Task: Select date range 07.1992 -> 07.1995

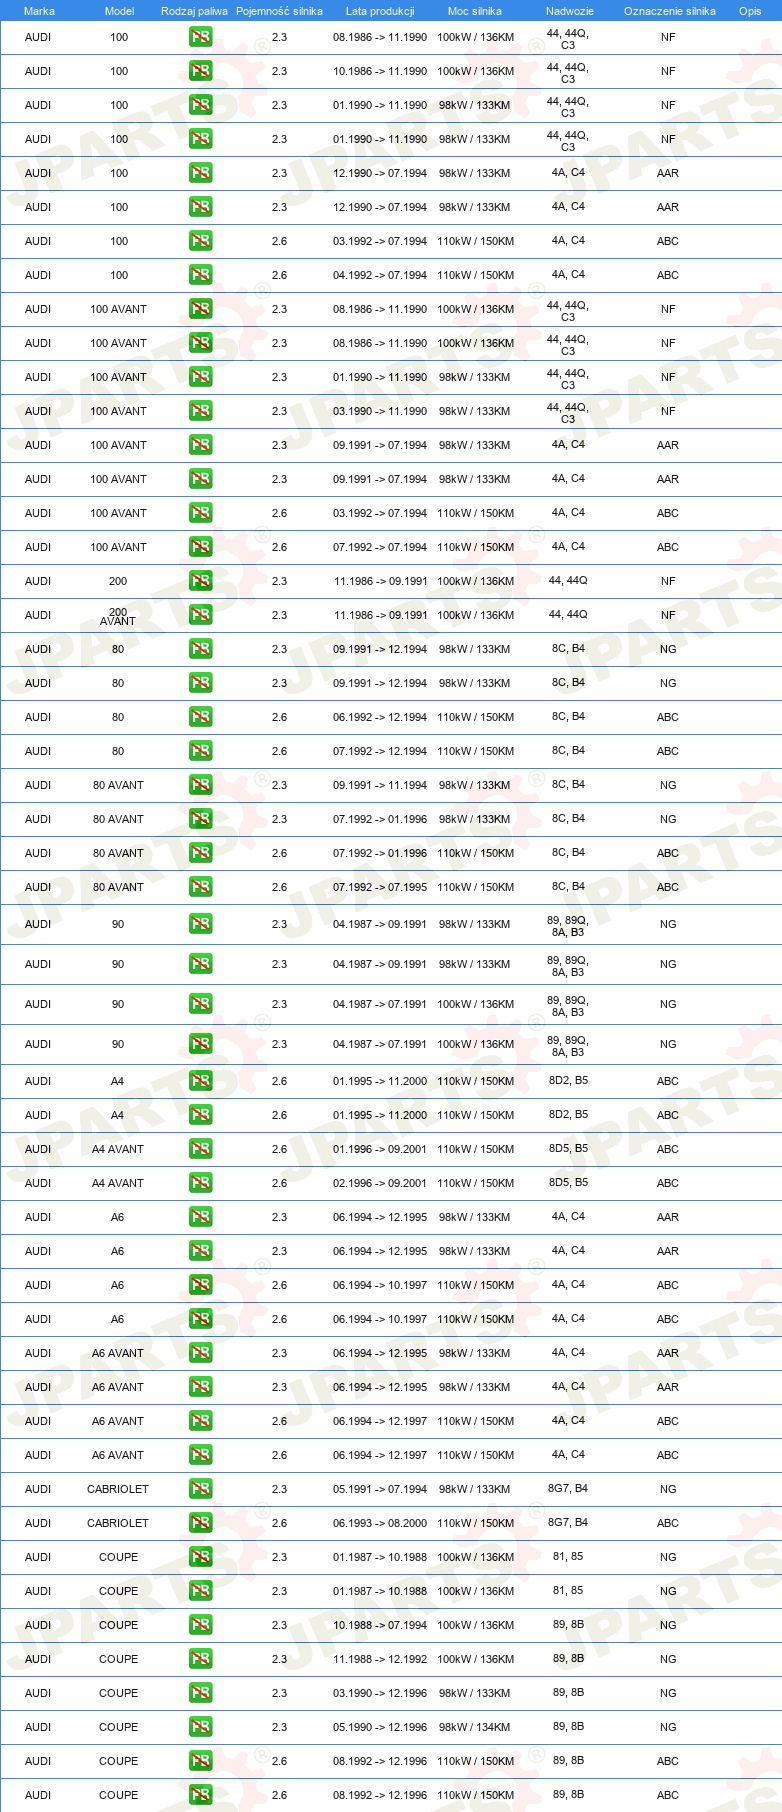Action: point(380,887)
